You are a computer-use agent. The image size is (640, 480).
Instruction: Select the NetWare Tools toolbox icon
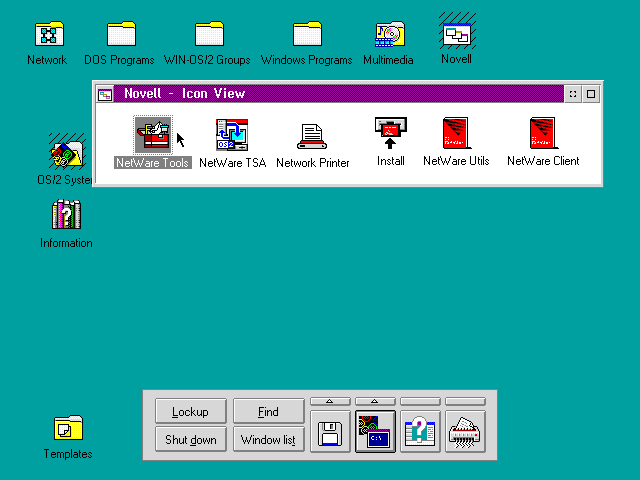[x=153, y=135]
